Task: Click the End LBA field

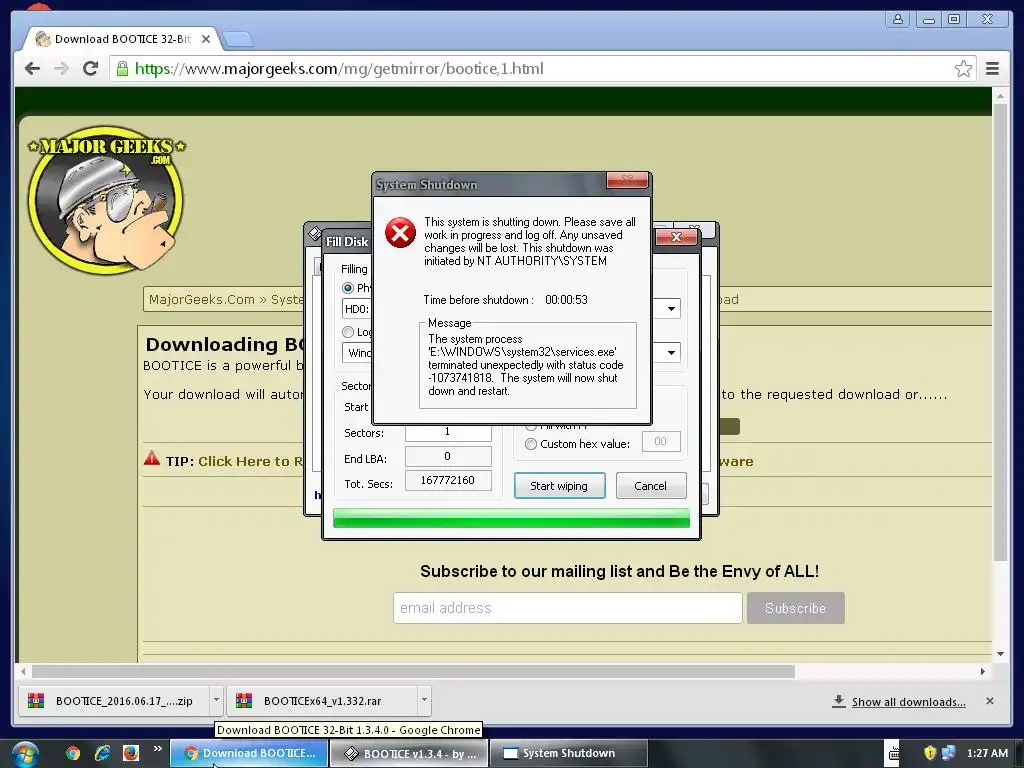Action: pyautogui.click(x=448, y=456)
